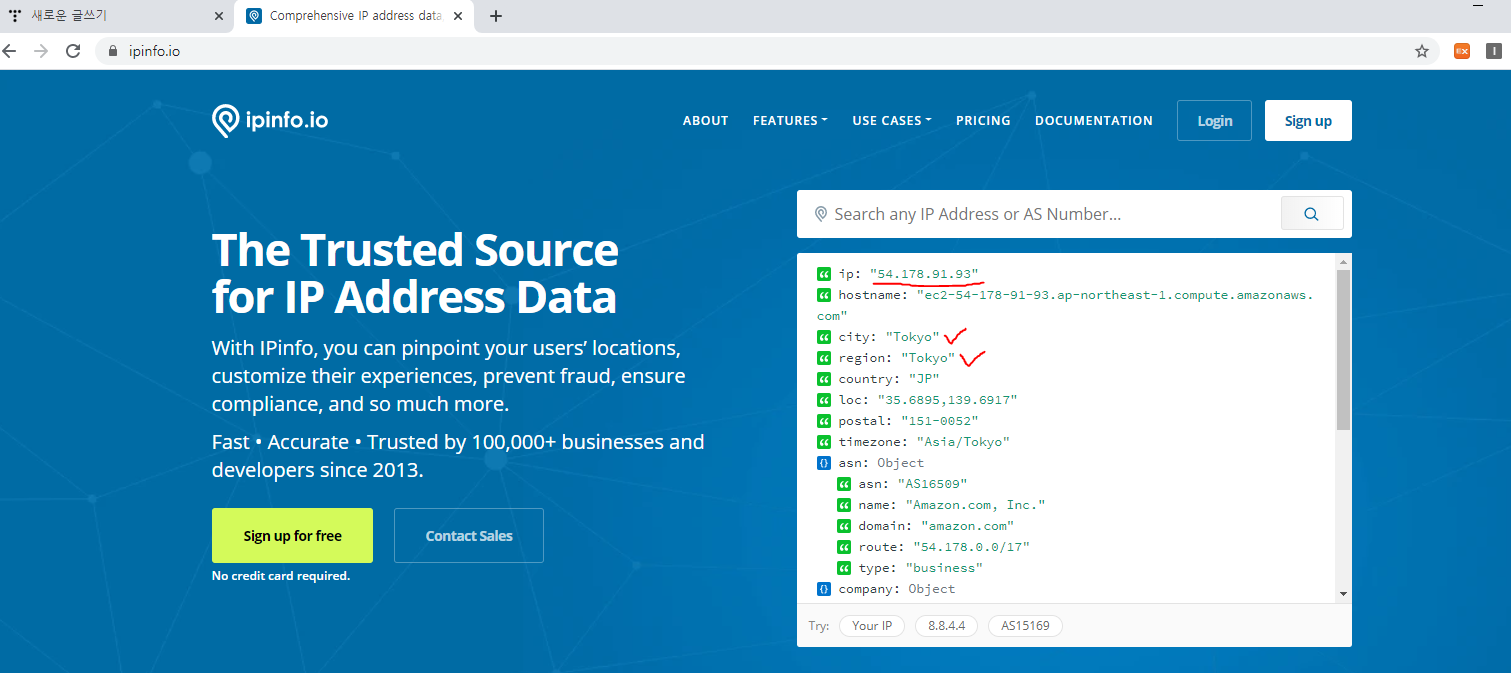
Task: Click the "AS16509" asn value
Action: click(x=932, y=484)
